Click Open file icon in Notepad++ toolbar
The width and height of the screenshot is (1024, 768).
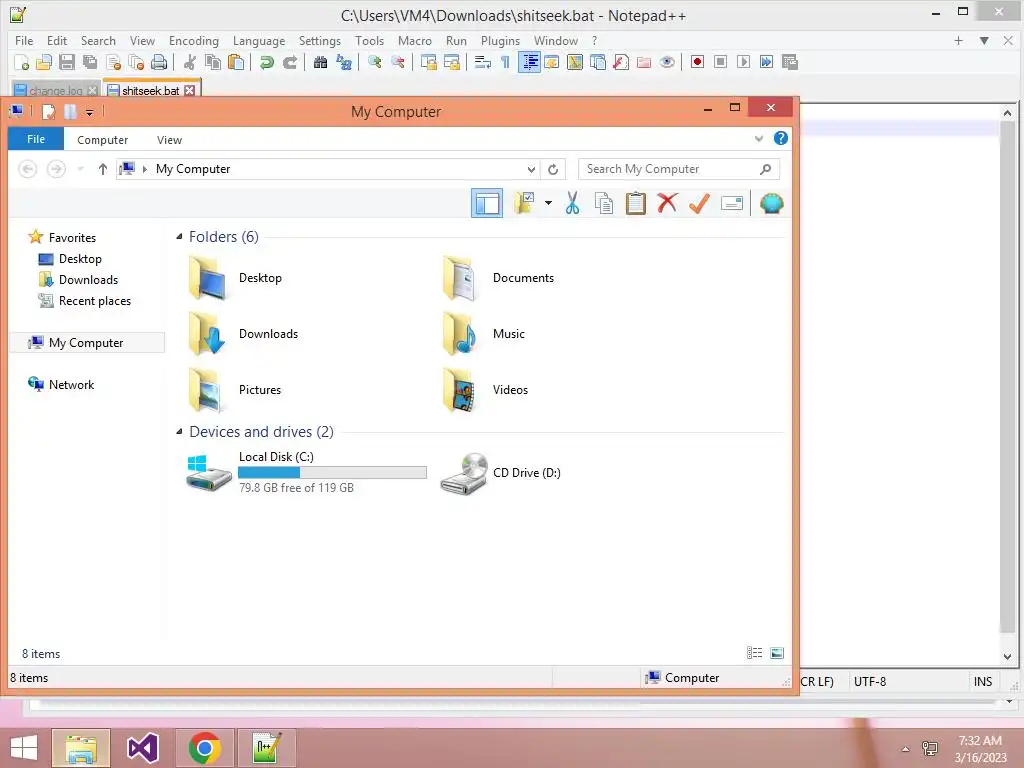point(44,62)
